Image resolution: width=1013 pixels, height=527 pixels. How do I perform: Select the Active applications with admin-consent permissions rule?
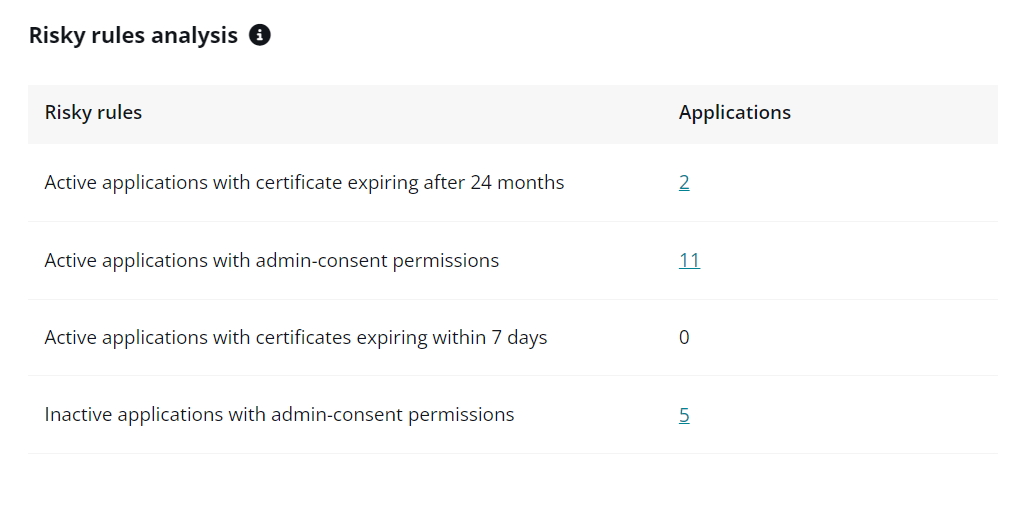(271, 261)
